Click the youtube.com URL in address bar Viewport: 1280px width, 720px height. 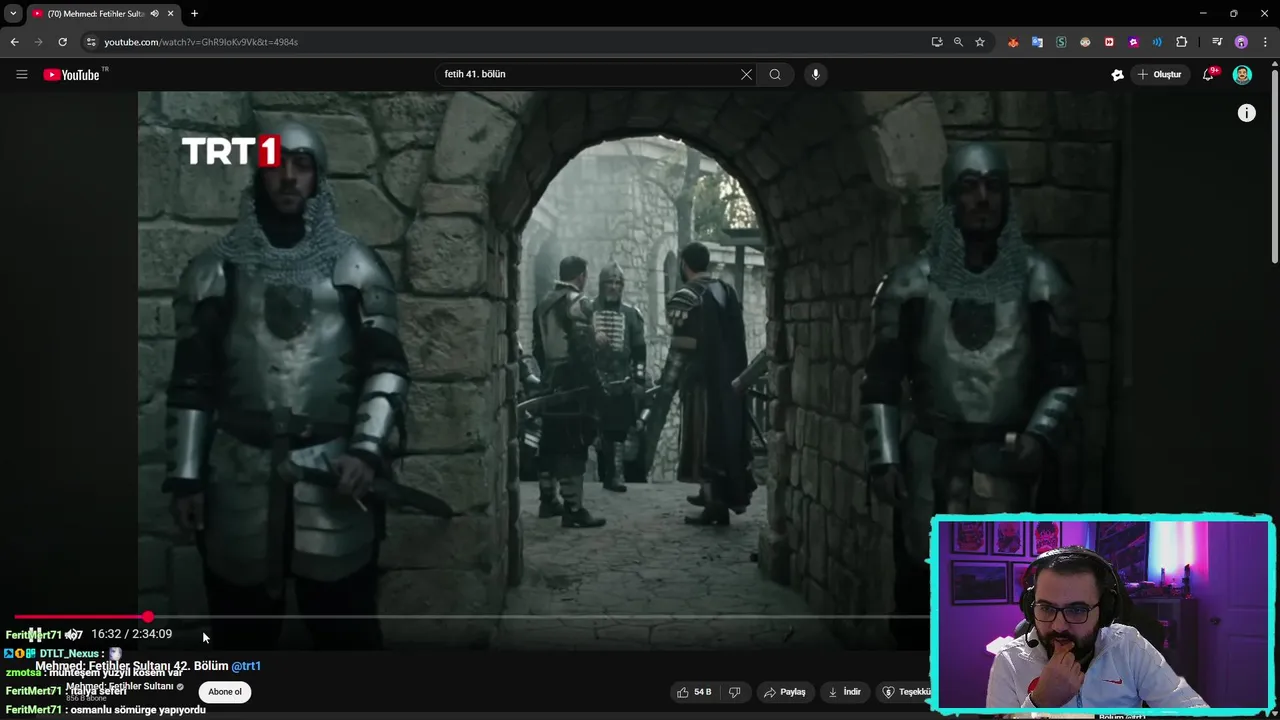201,42
